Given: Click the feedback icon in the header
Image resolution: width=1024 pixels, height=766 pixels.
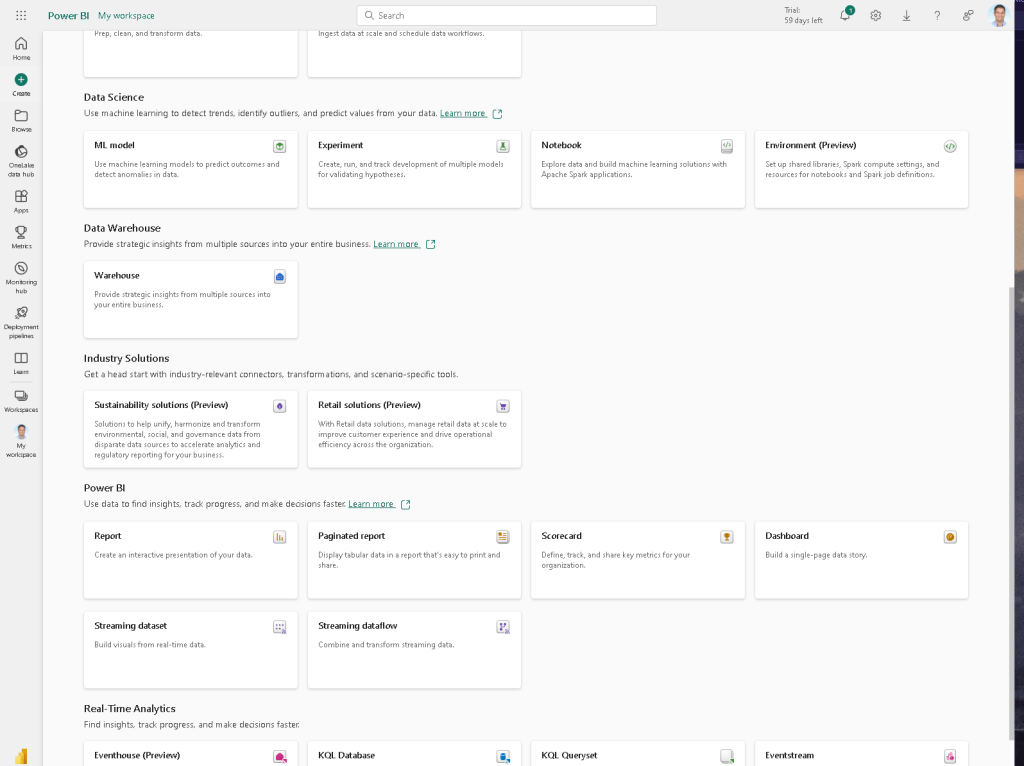Looking at the screenshot, I should (x=968, y=16).
